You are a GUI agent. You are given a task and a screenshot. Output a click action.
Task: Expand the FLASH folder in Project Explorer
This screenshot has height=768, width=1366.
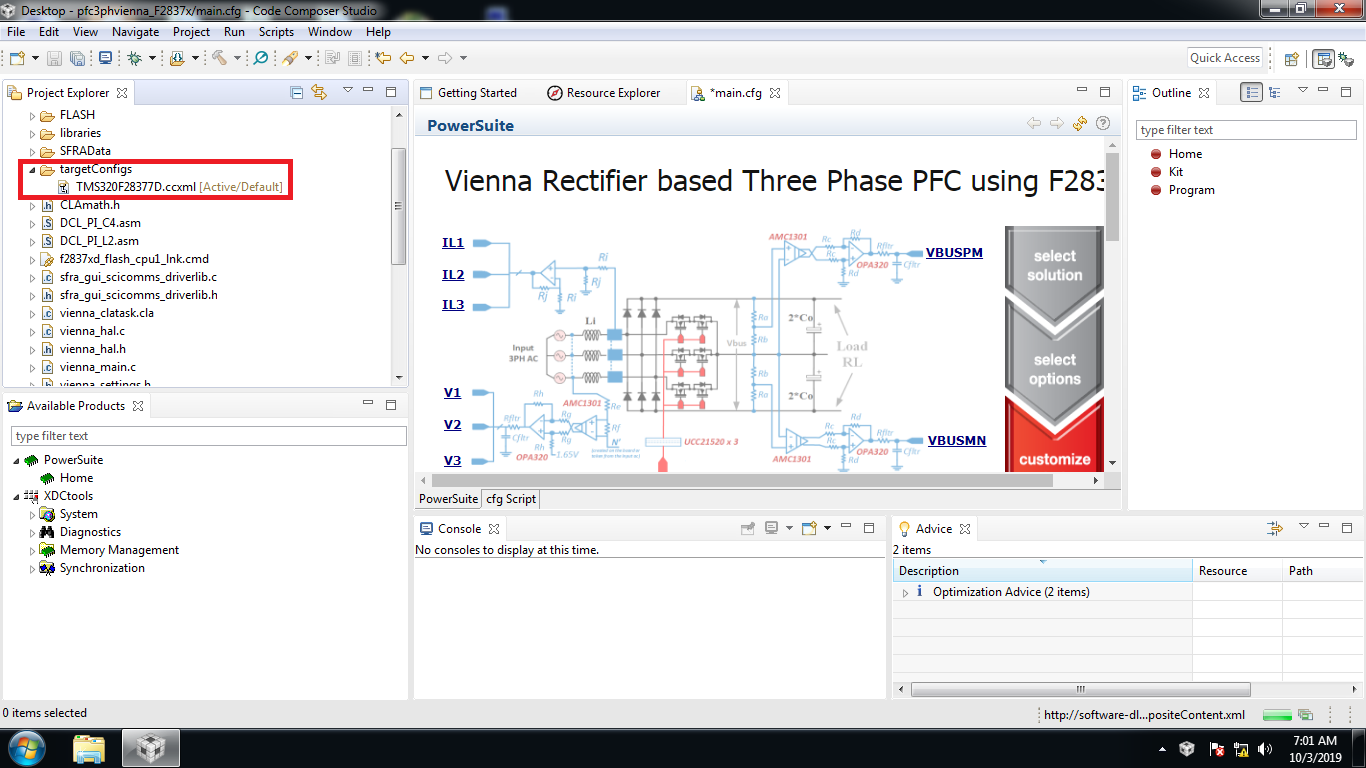[x=31, y=115]
